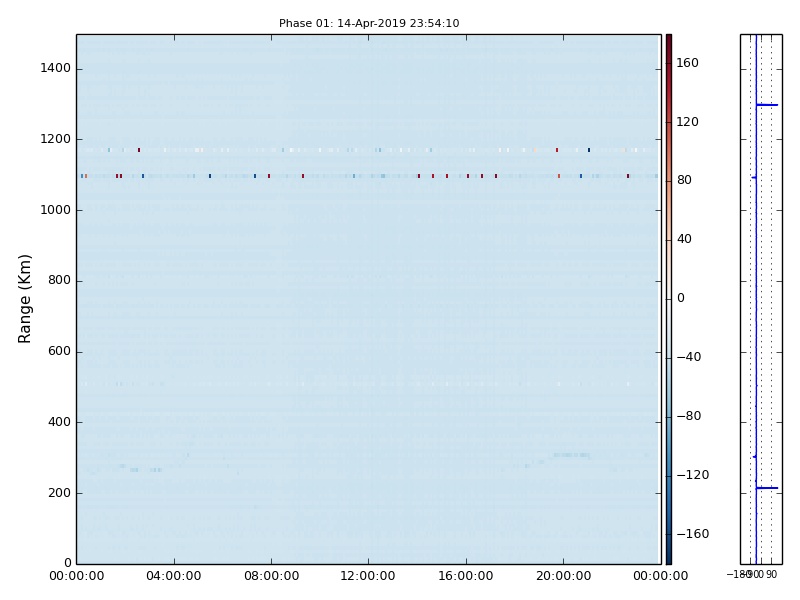This screenshot has width=800, height=600.
Task: Click the 16:00:00 time axis label
Action: pyautogui.click(x=466, y=576)
